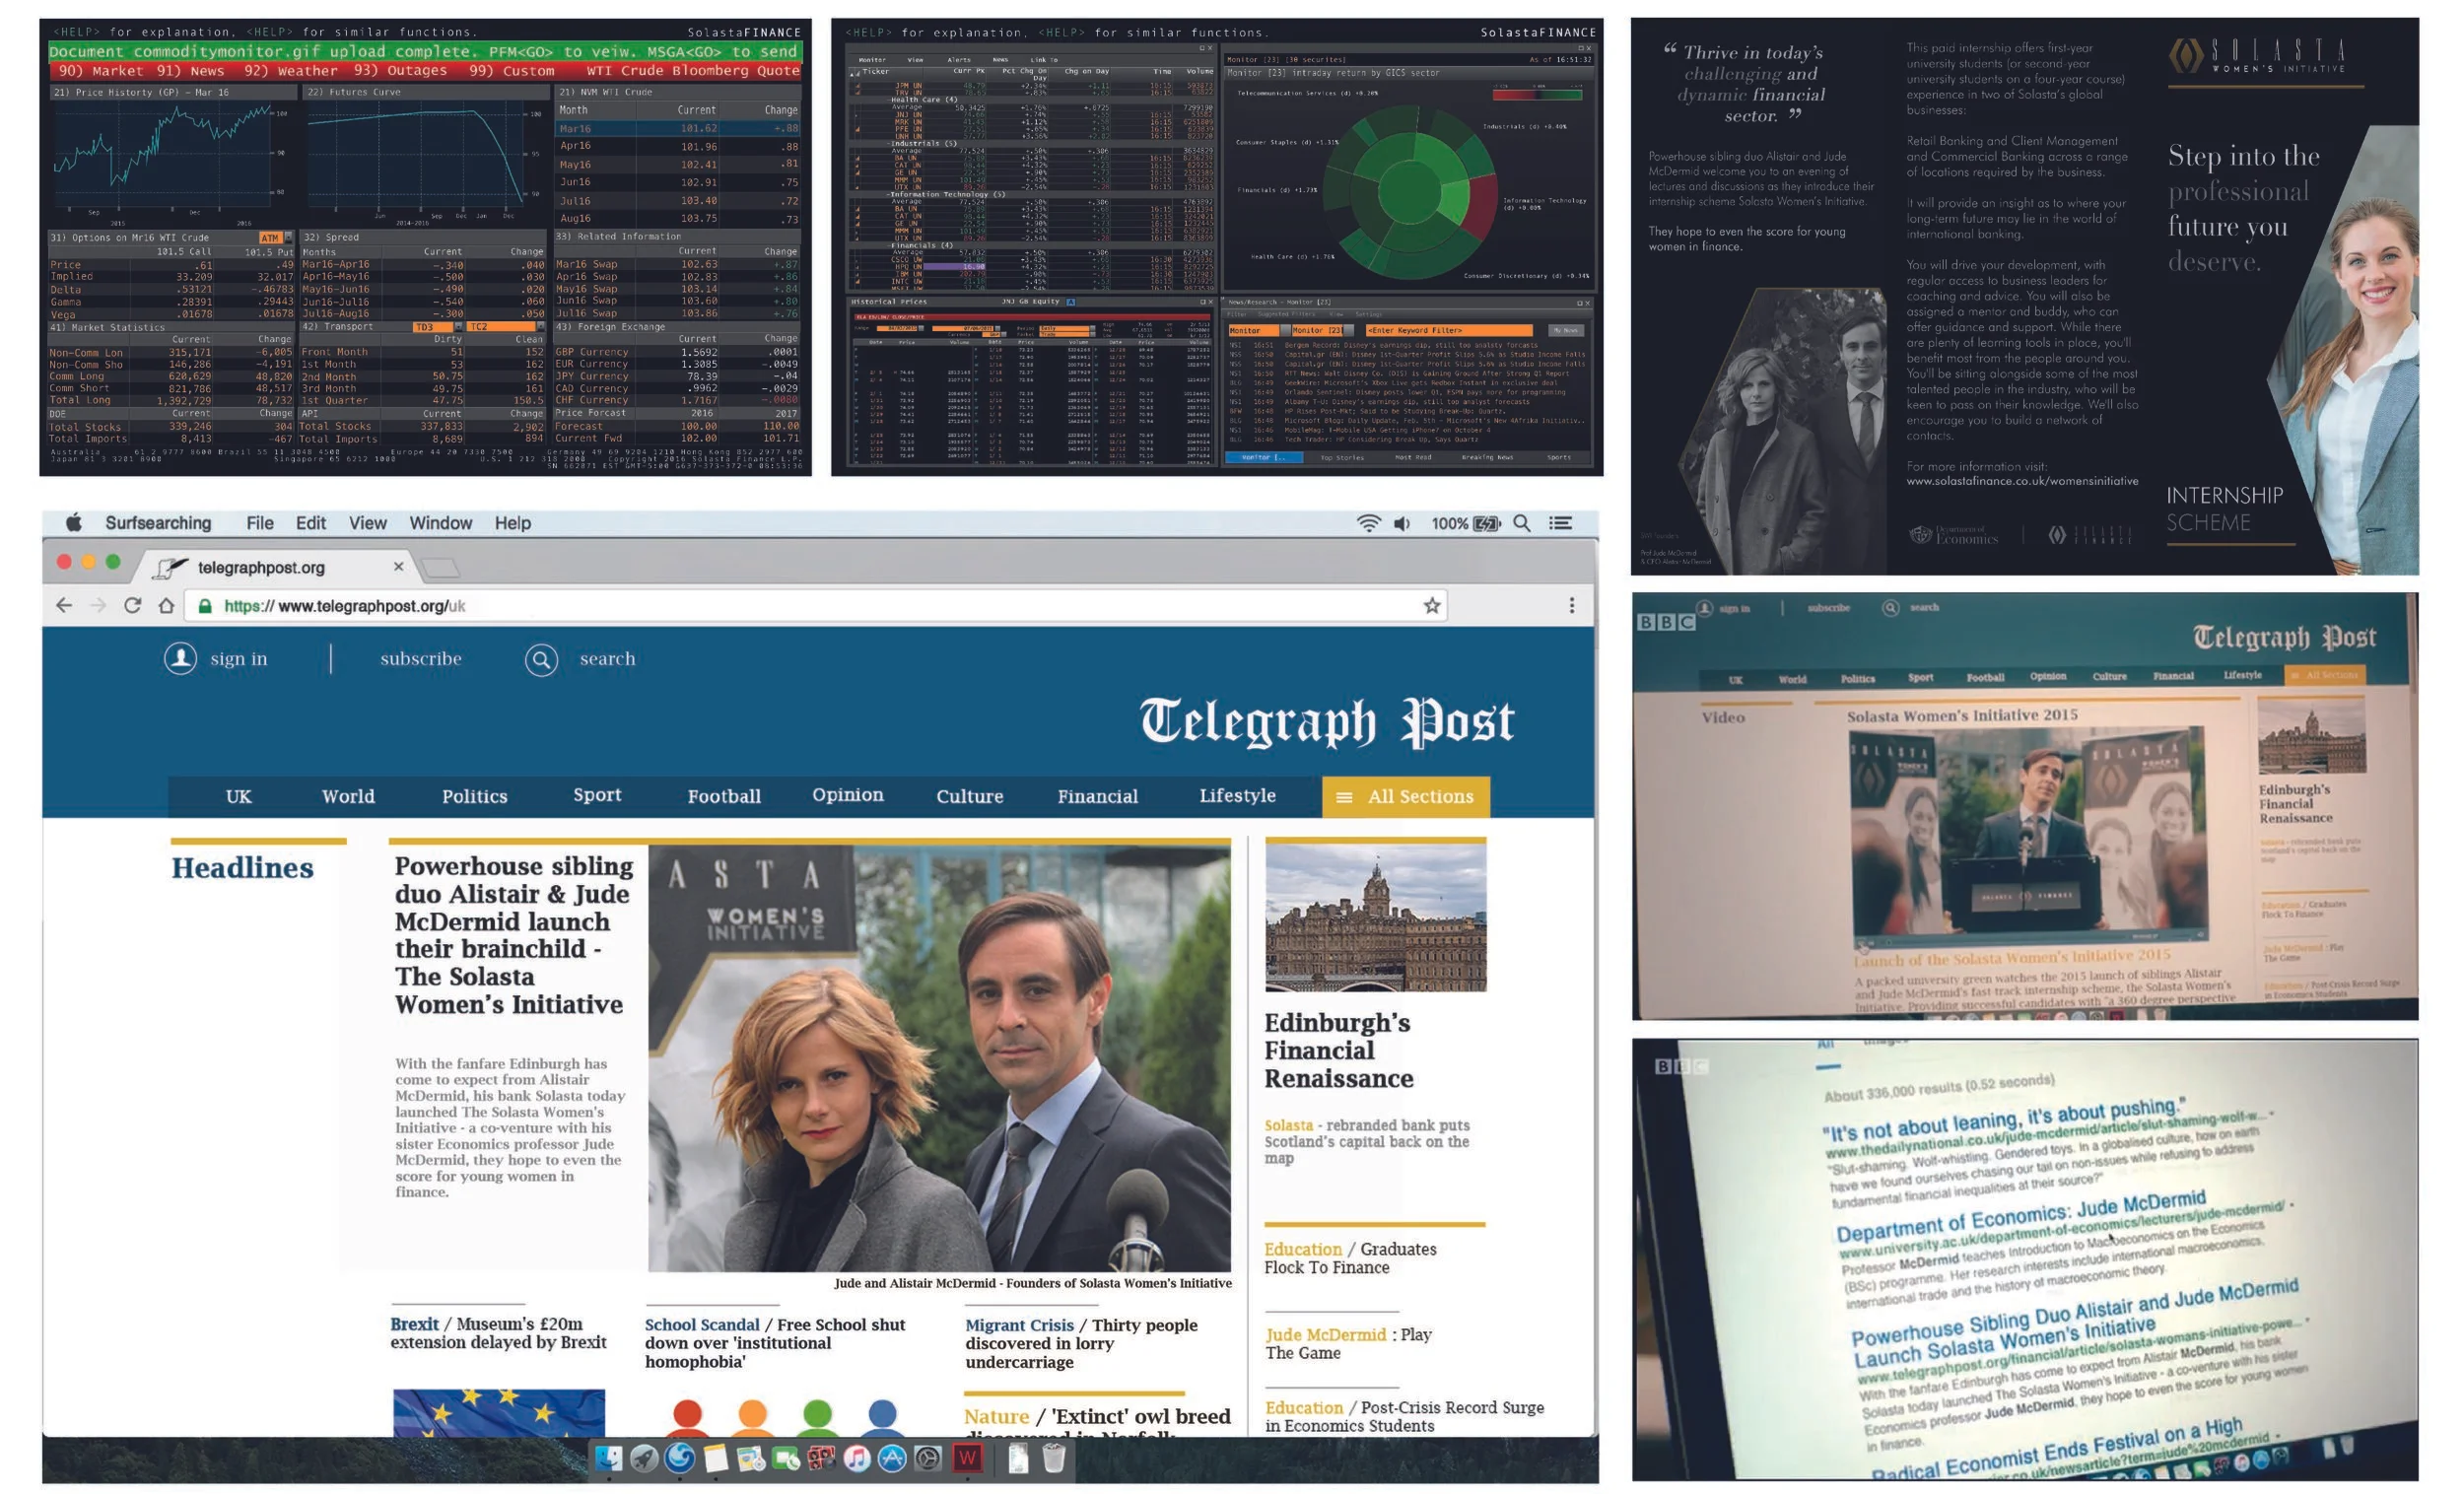Bookmark the page with the star icon
This screenshot has width=2464, height=1494.
click(1432, 605)
